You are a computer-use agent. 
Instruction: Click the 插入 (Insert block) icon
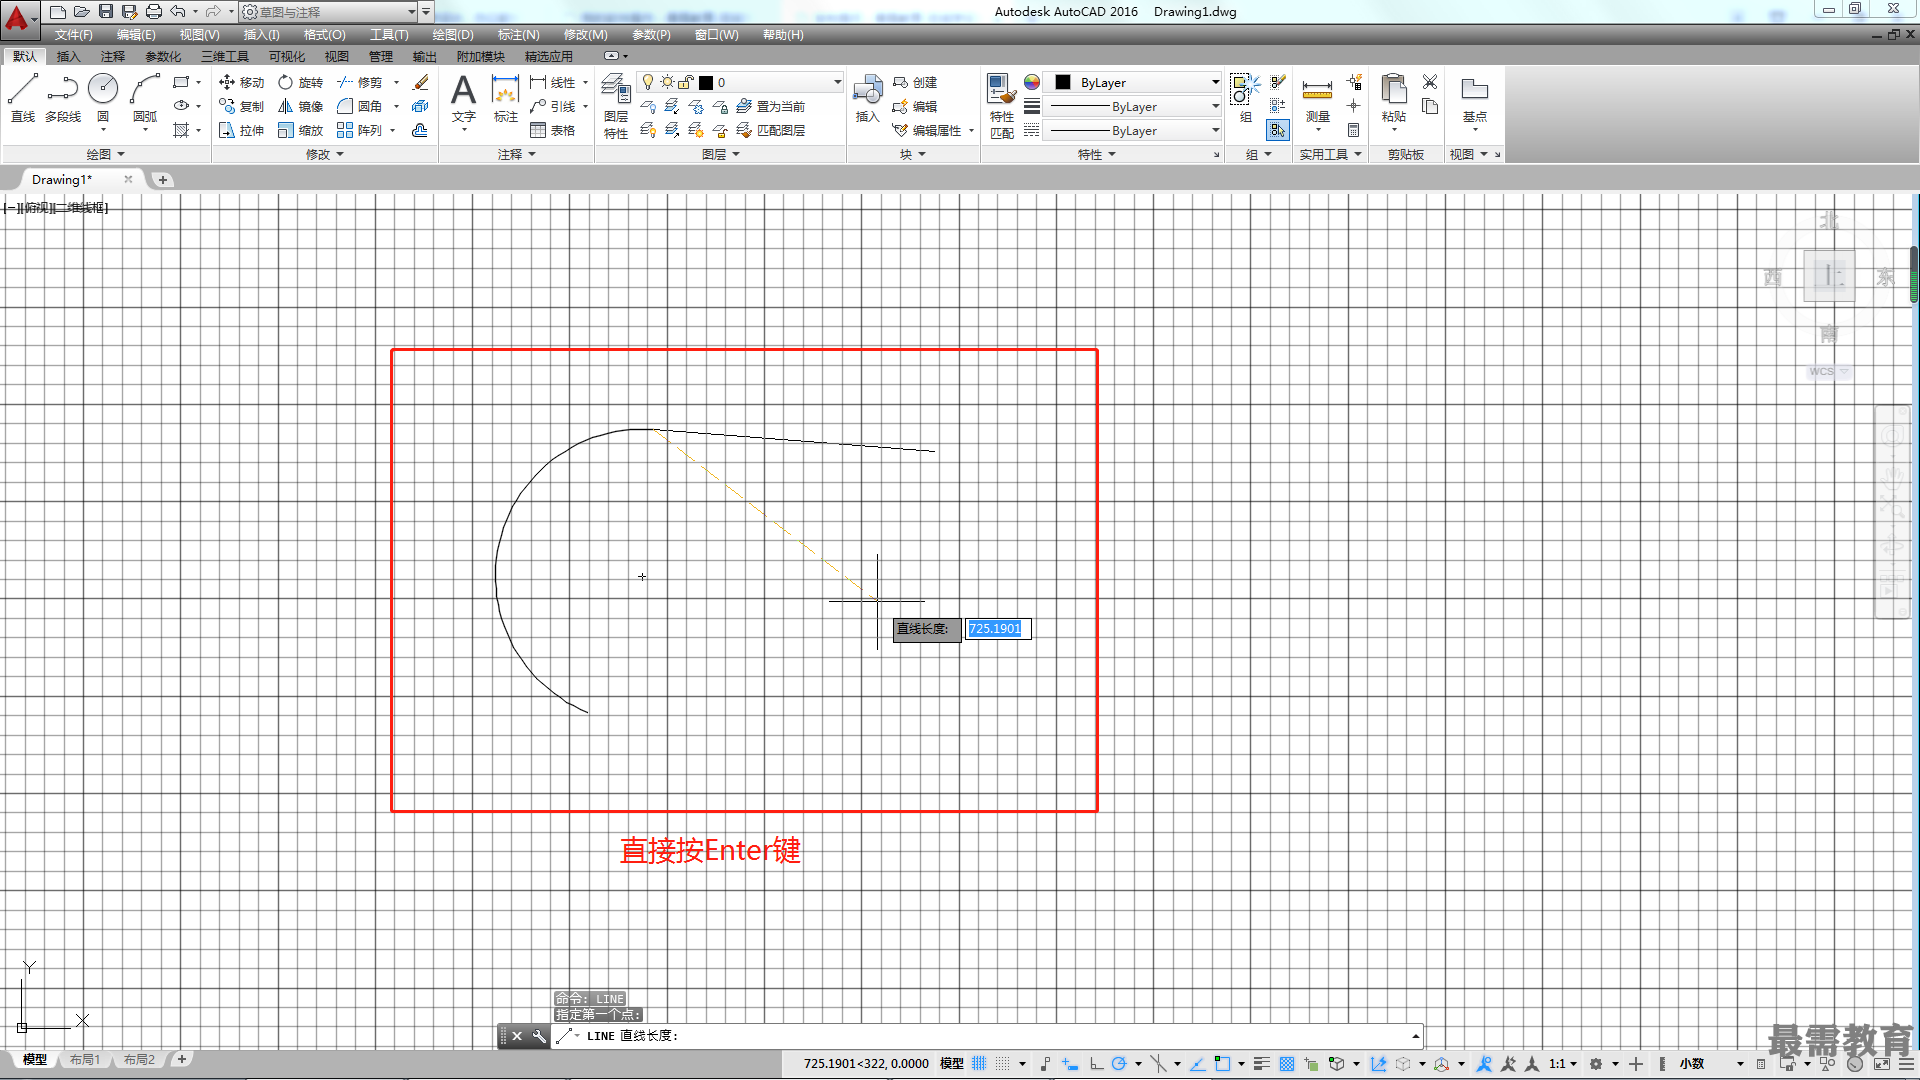point(867,98)
